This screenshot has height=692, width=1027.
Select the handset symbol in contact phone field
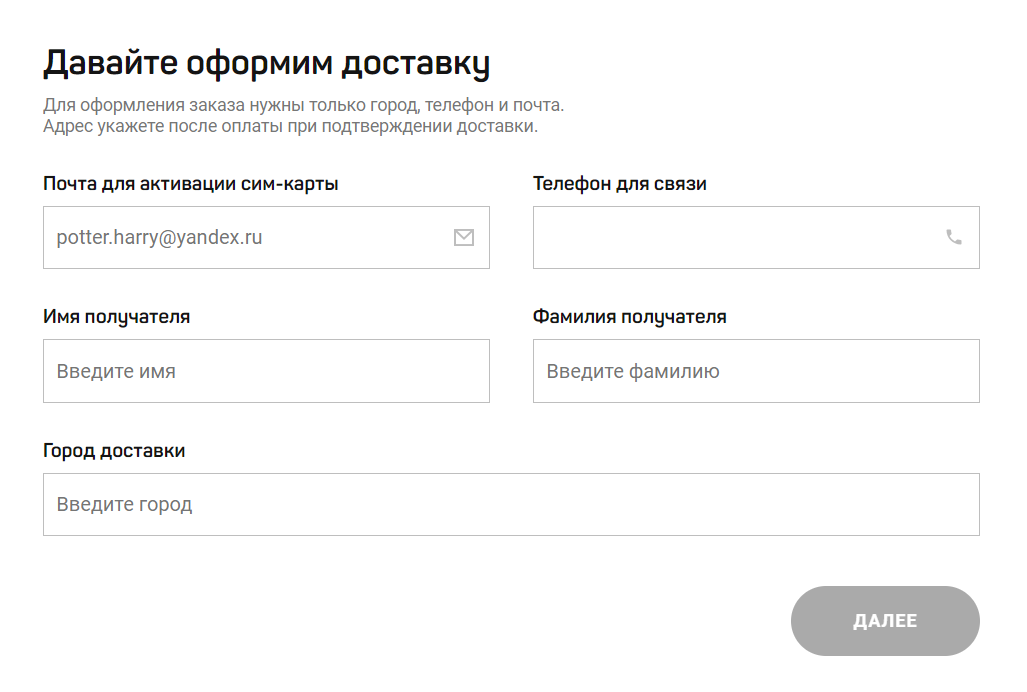[953, 238]
